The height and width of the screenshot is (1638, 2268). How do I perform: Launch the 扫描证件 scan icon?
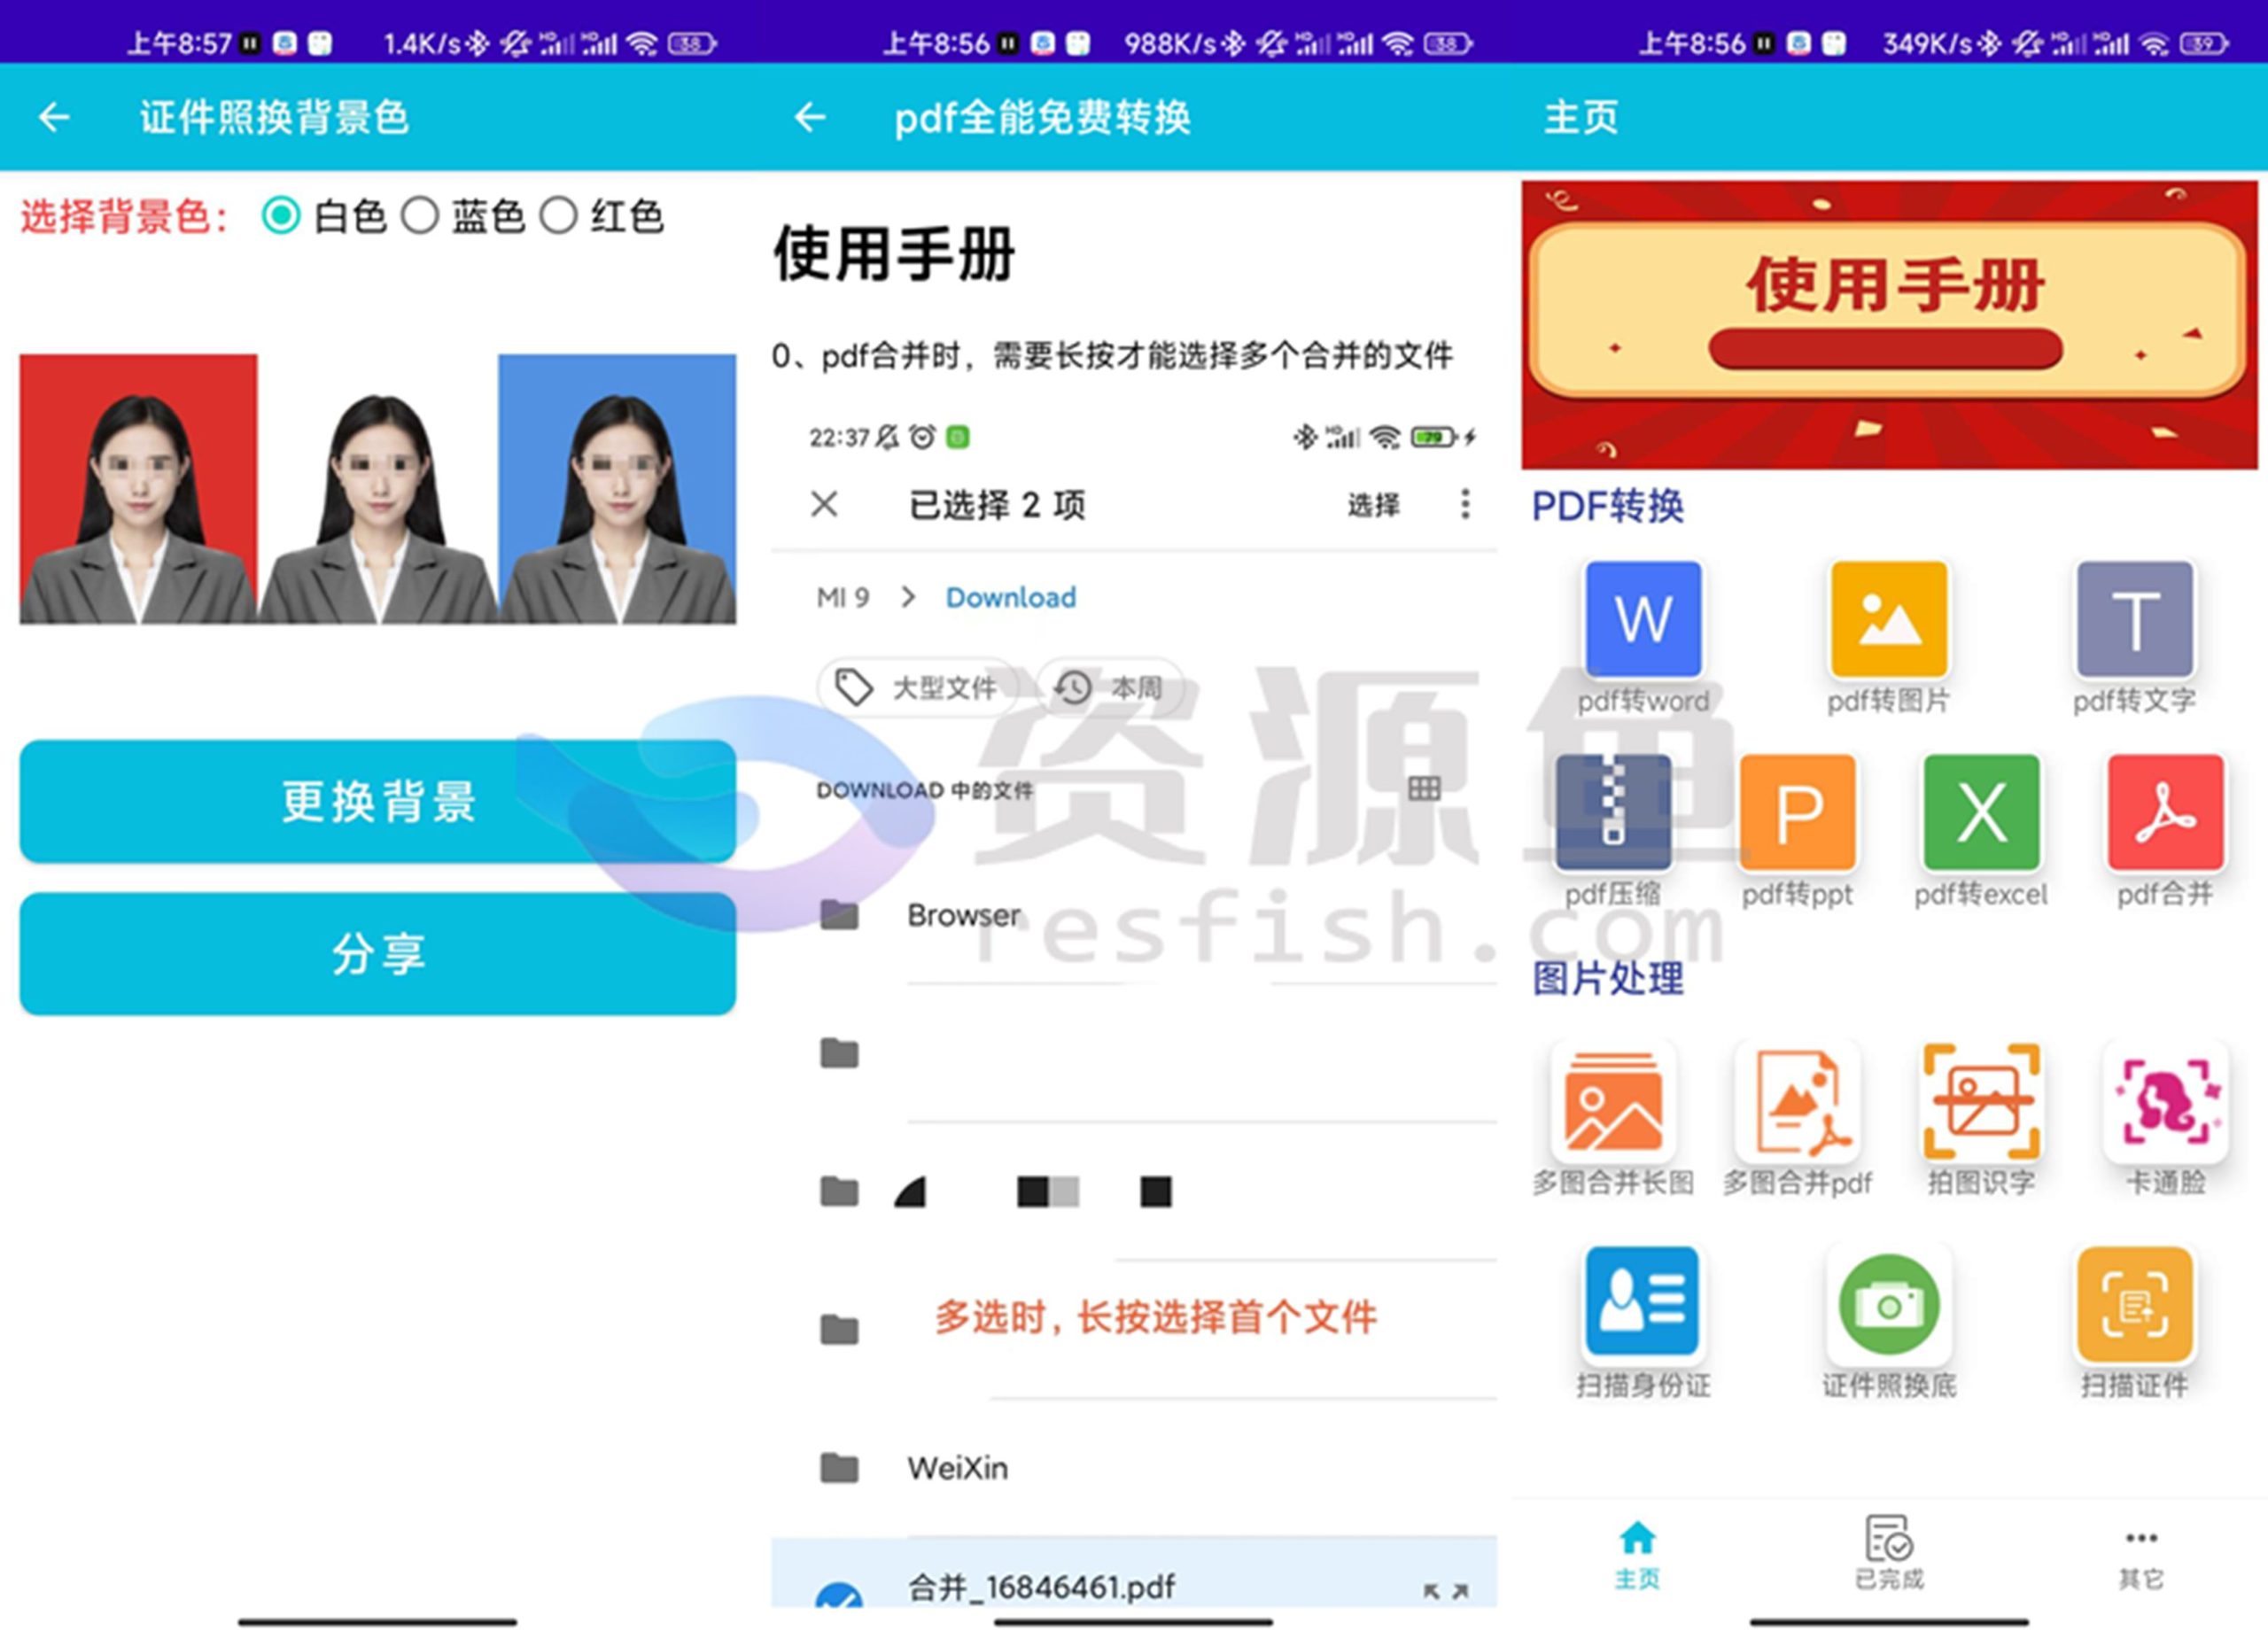(x=2135, y=1304)
